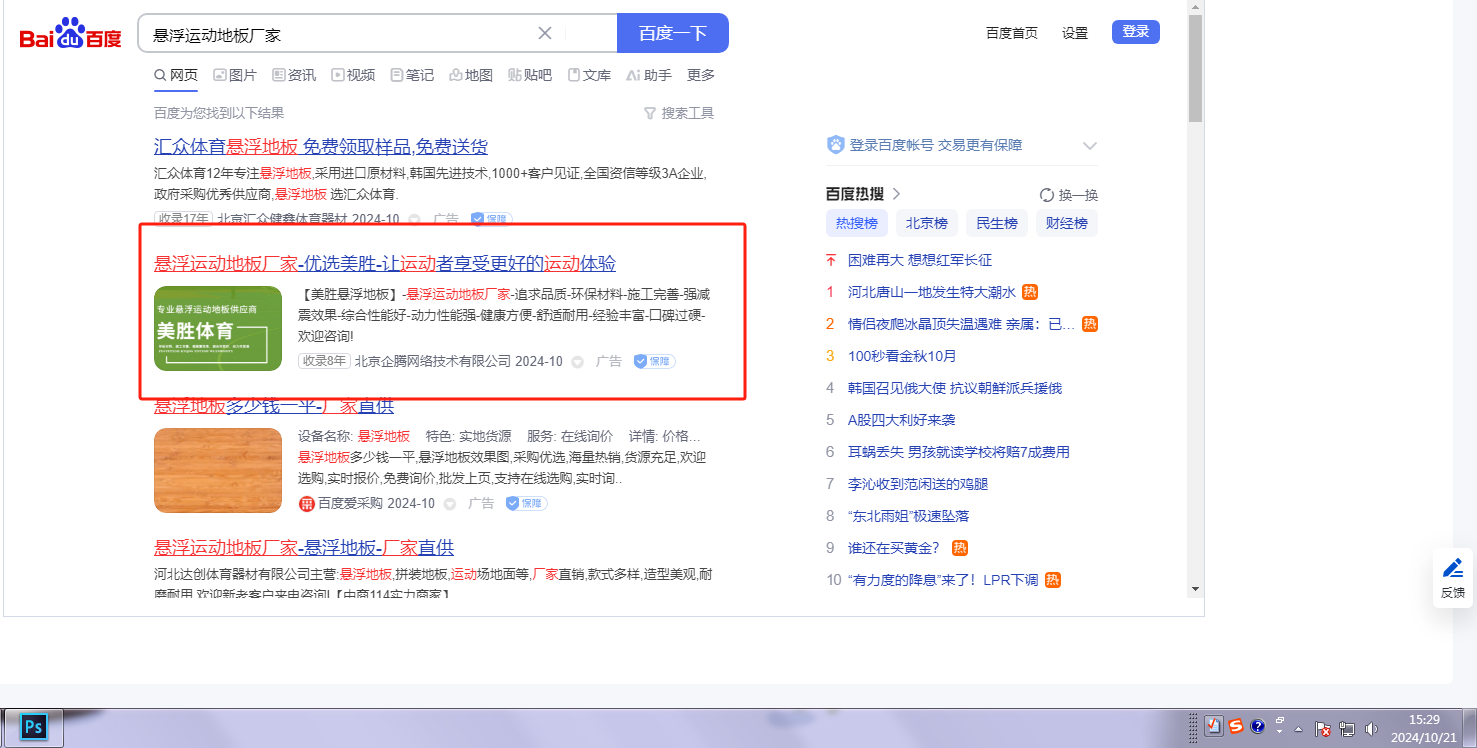Select the 财经榜 hot list tab
Viewport: 1477px width, 748px height.
[1066, 223]
